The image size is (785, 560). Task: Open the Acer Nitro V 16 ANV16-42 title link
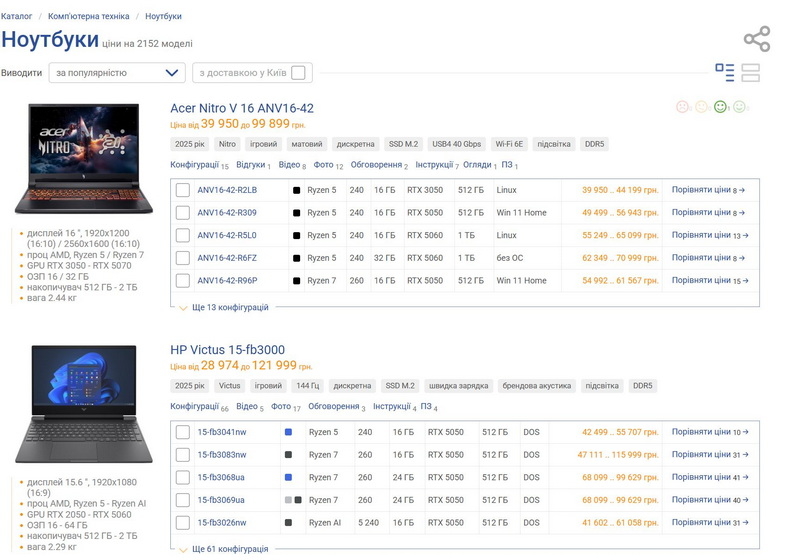point(242,108)
